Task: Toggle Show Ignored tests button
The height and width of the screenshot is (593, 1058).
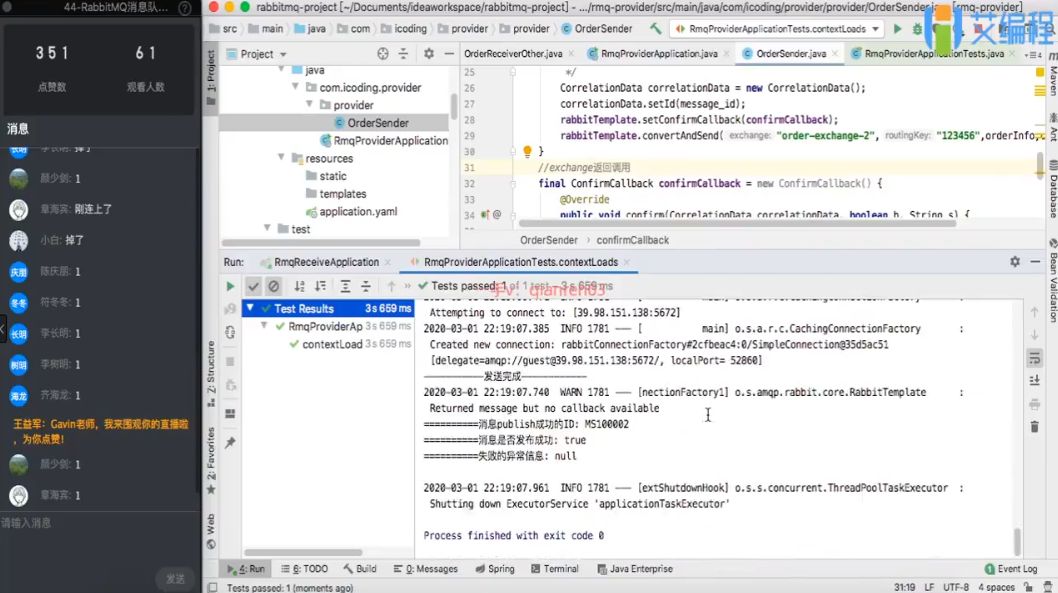Action: pos(273,286)
